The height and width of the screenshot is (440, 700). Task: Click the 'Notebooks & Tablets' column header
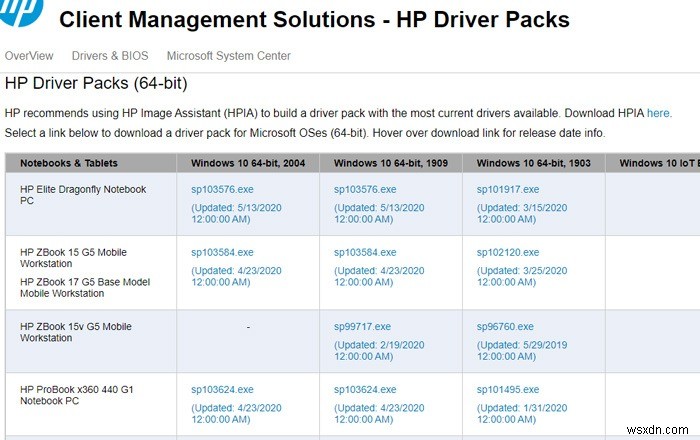pyautogui.click(x=69, y=163)
